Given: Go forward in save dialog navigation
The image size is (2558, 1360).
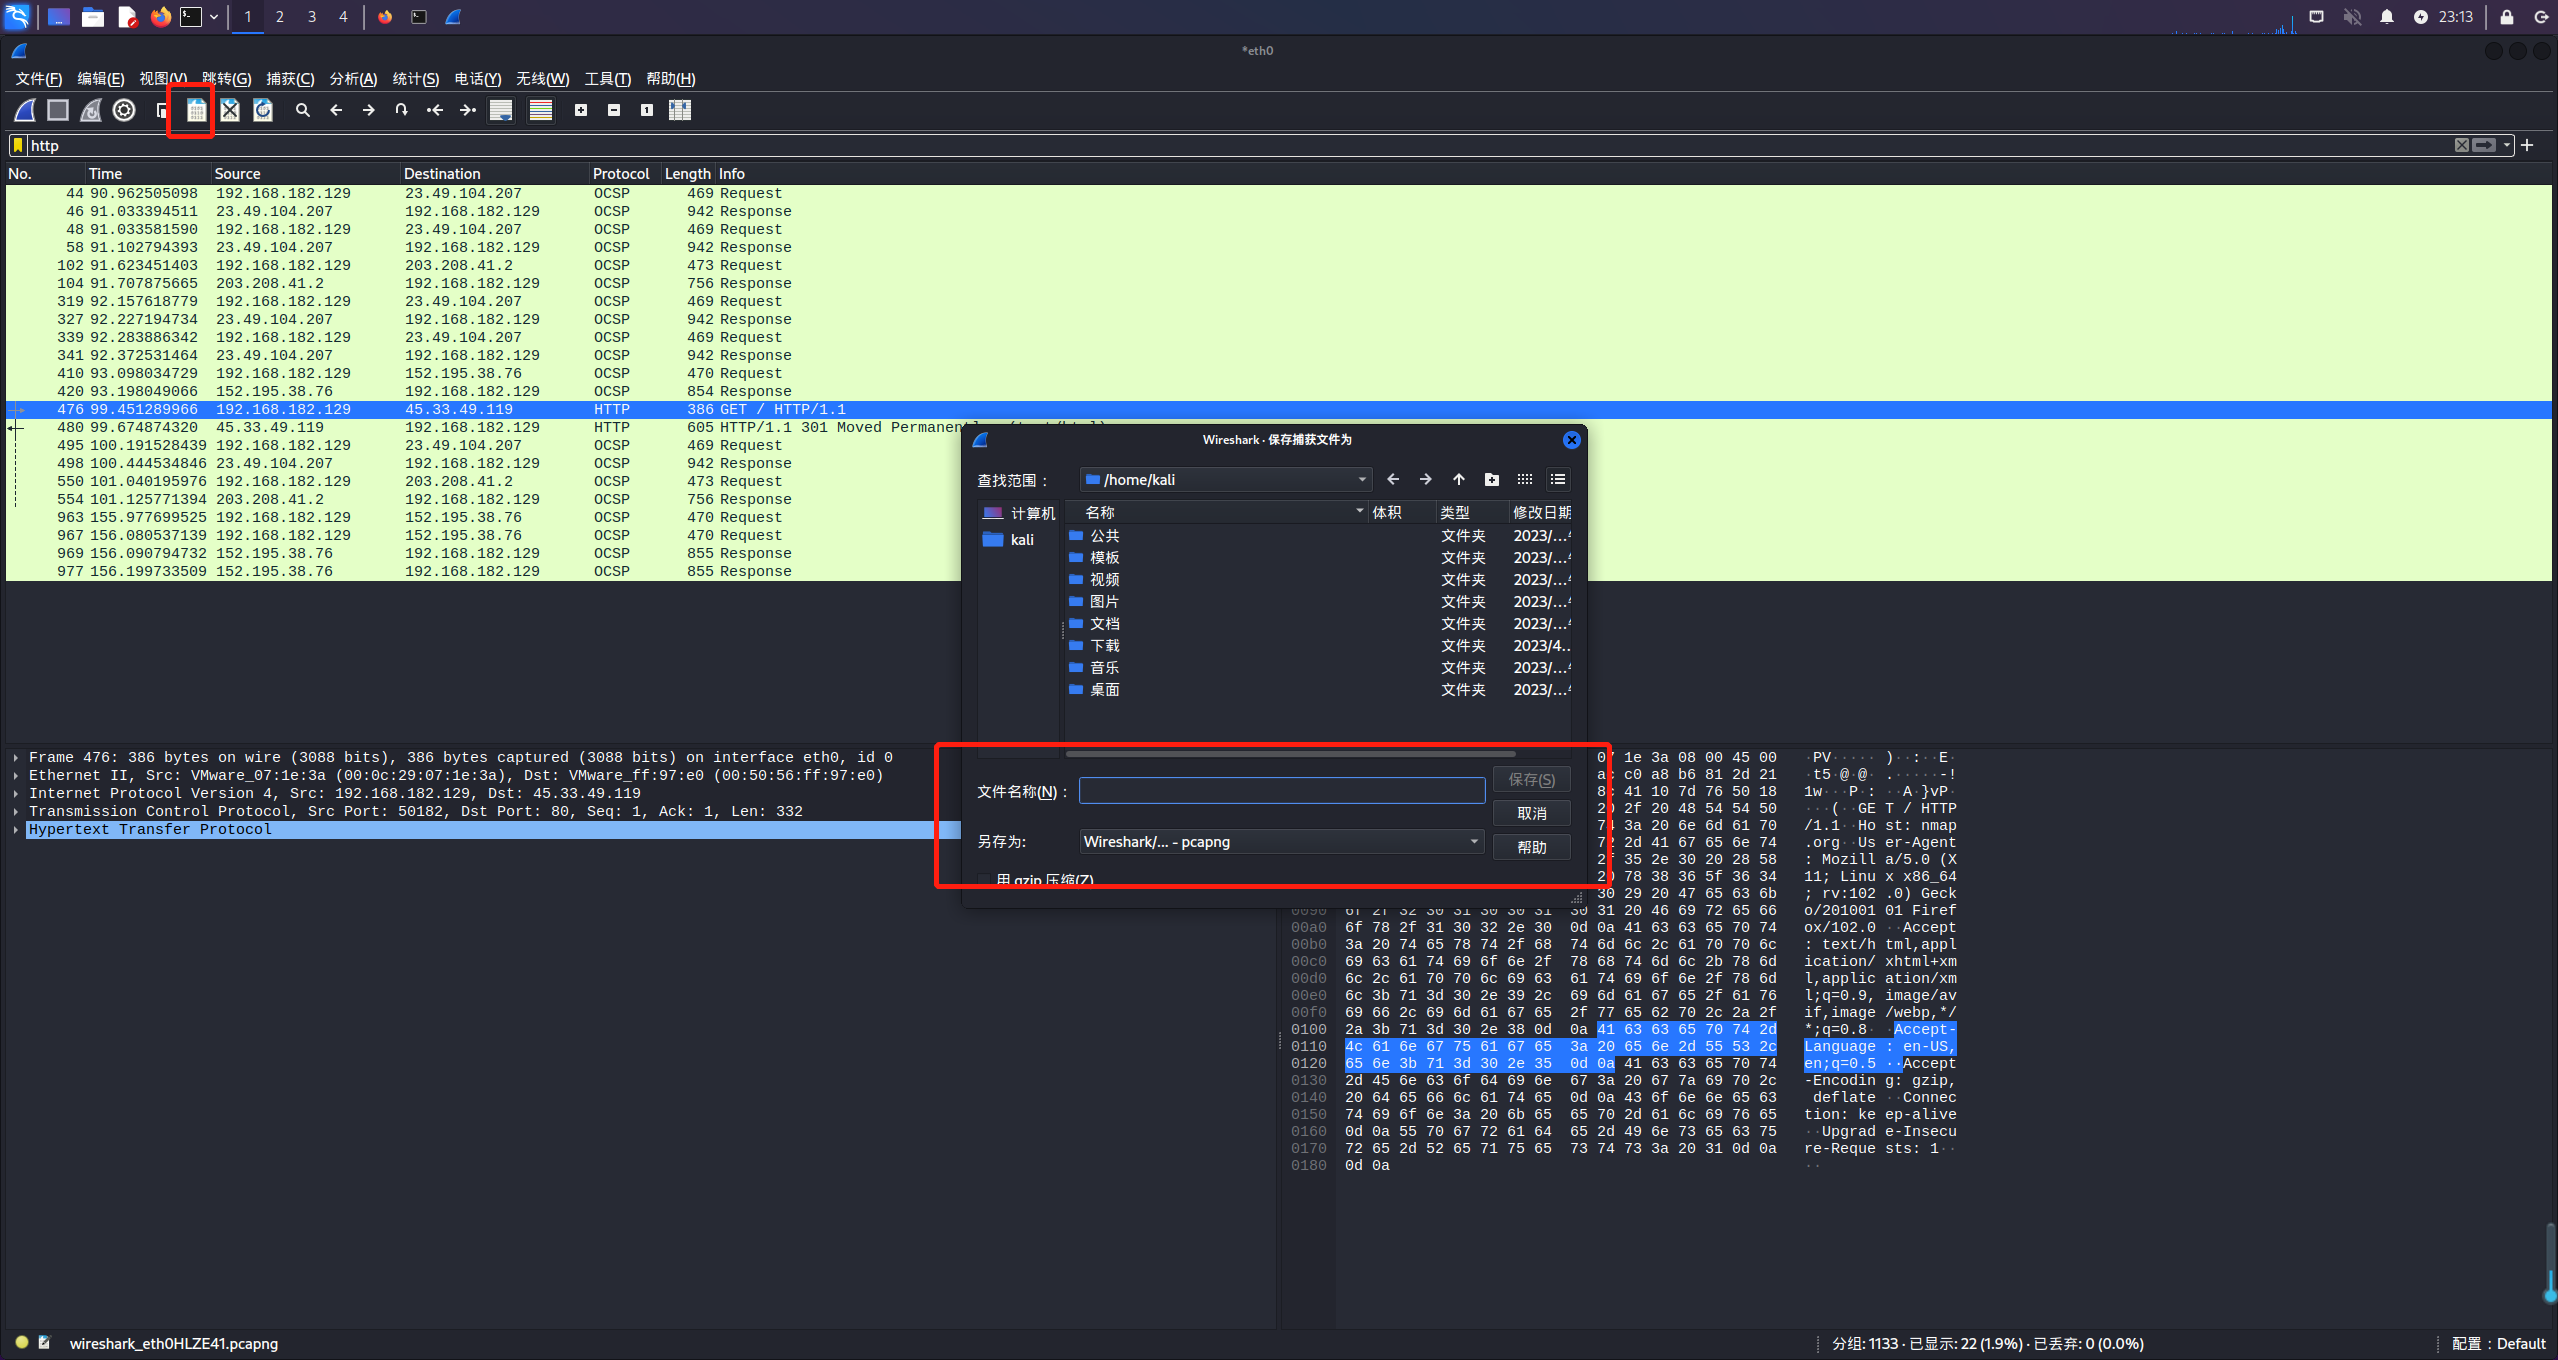Looking at the screenshot, I should pos(1426,480).
